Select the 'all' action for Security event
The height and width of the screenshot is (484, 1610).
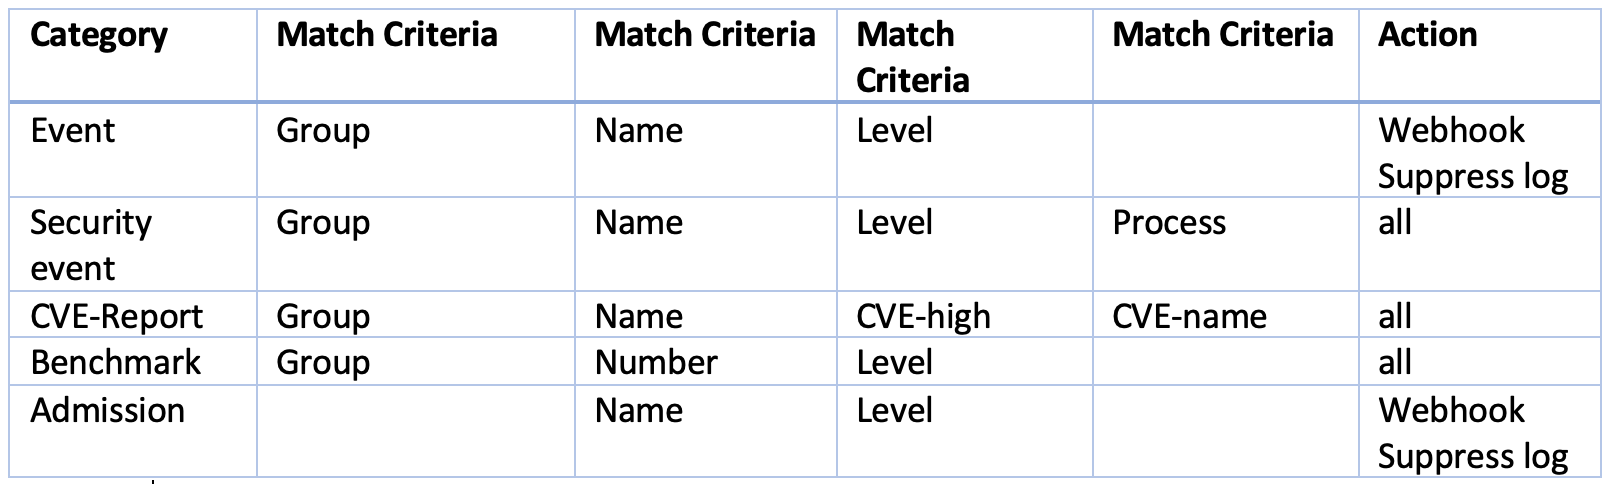pyautogui.click(x=1394, y=222)
